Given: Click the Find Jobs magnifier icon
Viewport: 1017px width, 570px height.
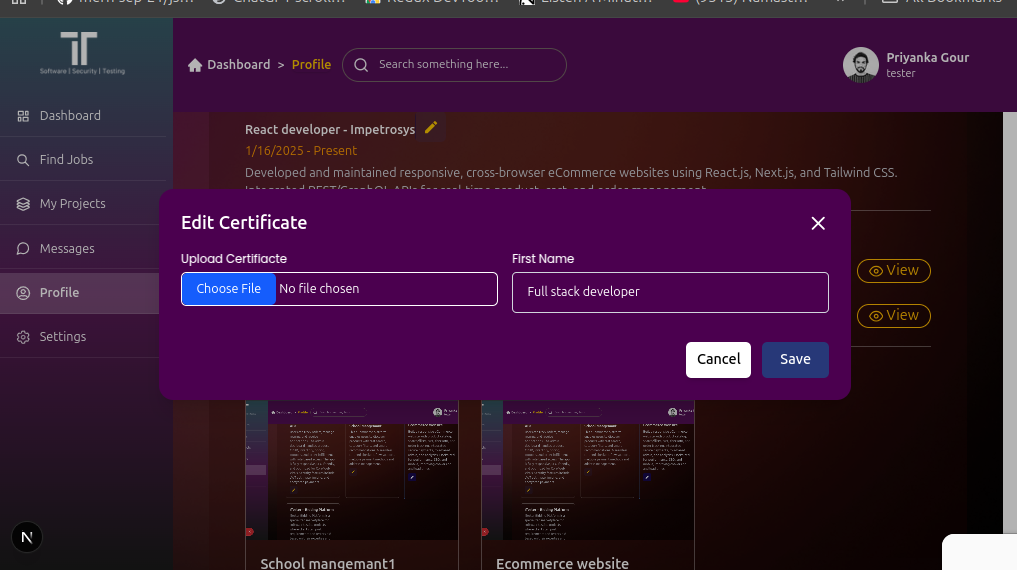Looking at the screenshot, I should pyautogui.click(x=23, y=160).
